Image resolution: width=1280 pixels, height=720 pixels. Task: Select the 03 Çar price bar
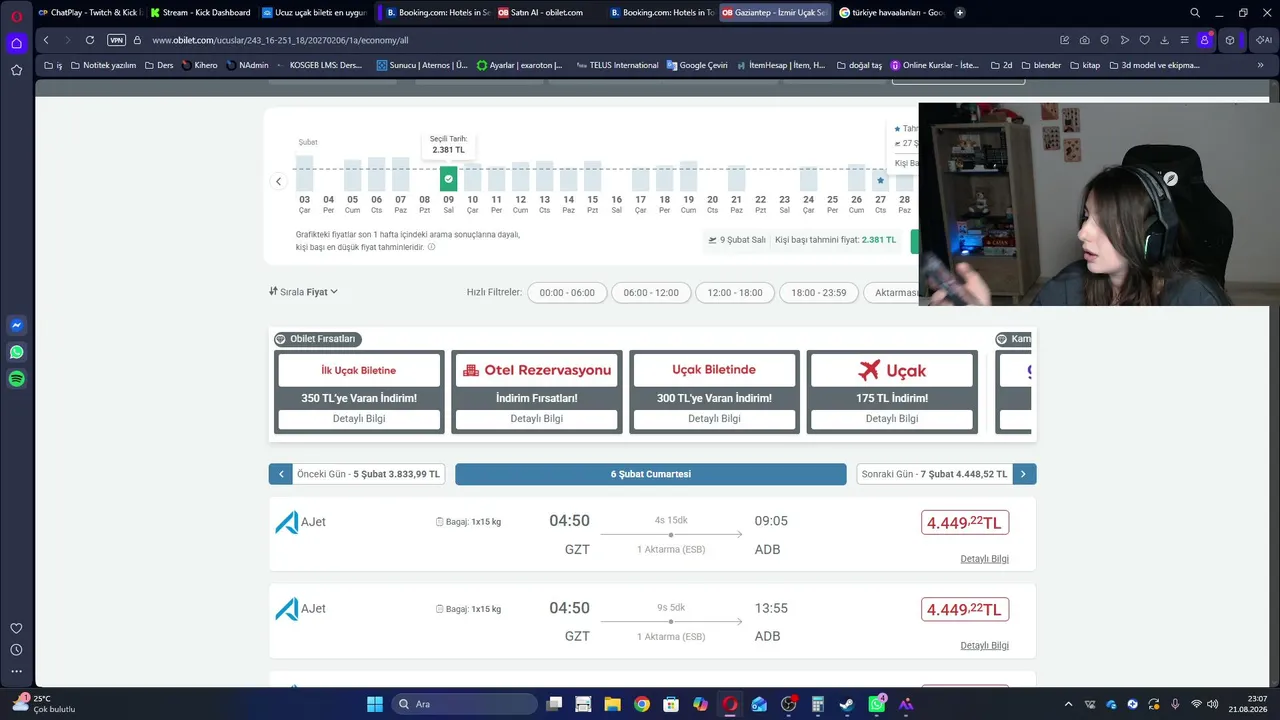304,174
